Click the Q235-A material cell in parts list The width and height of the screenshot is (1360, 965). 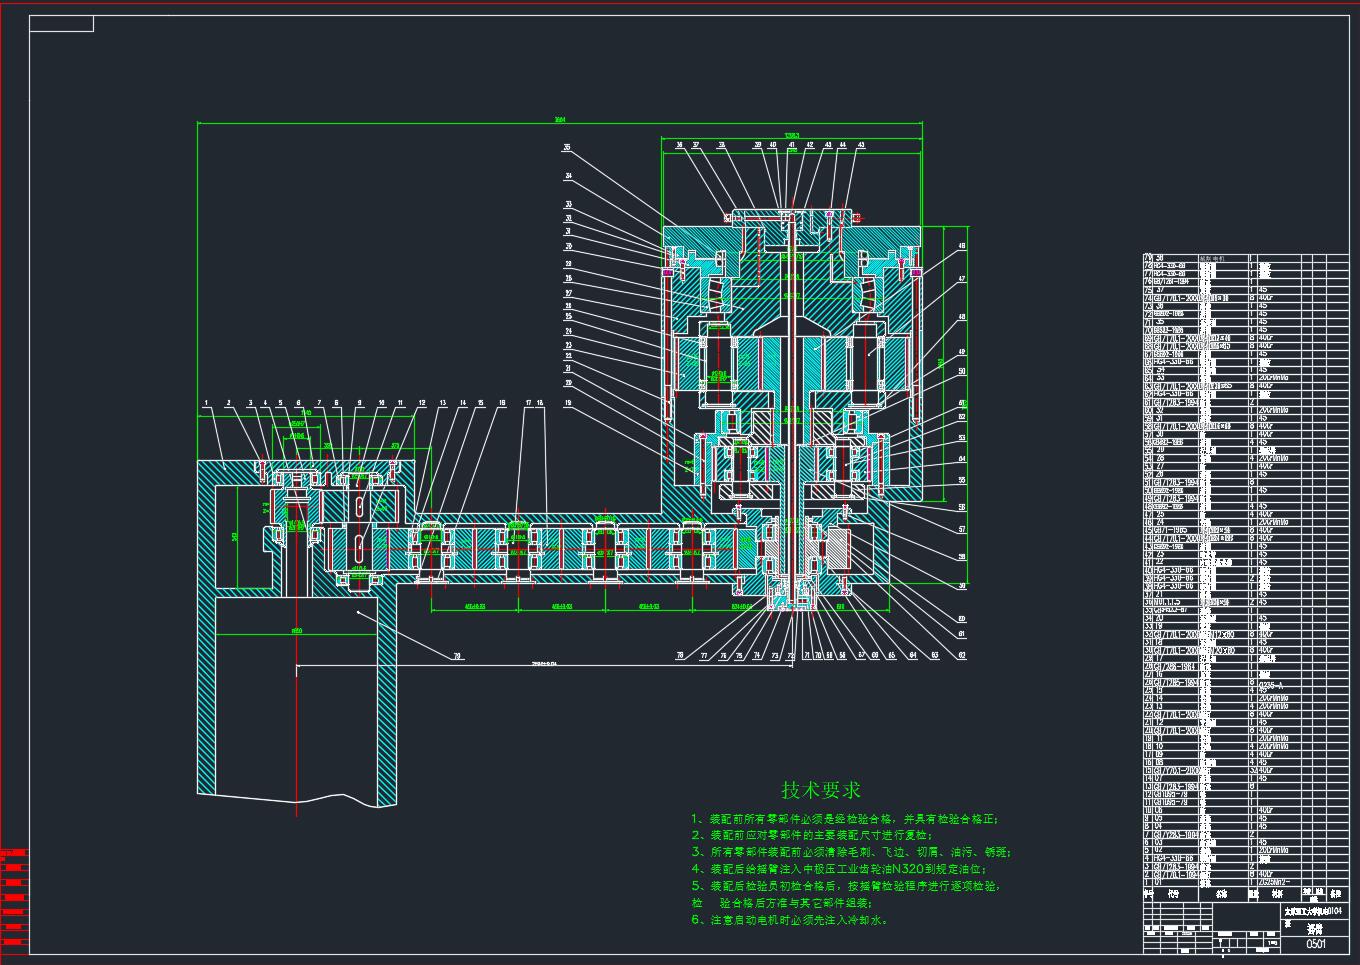[1270, 683]
